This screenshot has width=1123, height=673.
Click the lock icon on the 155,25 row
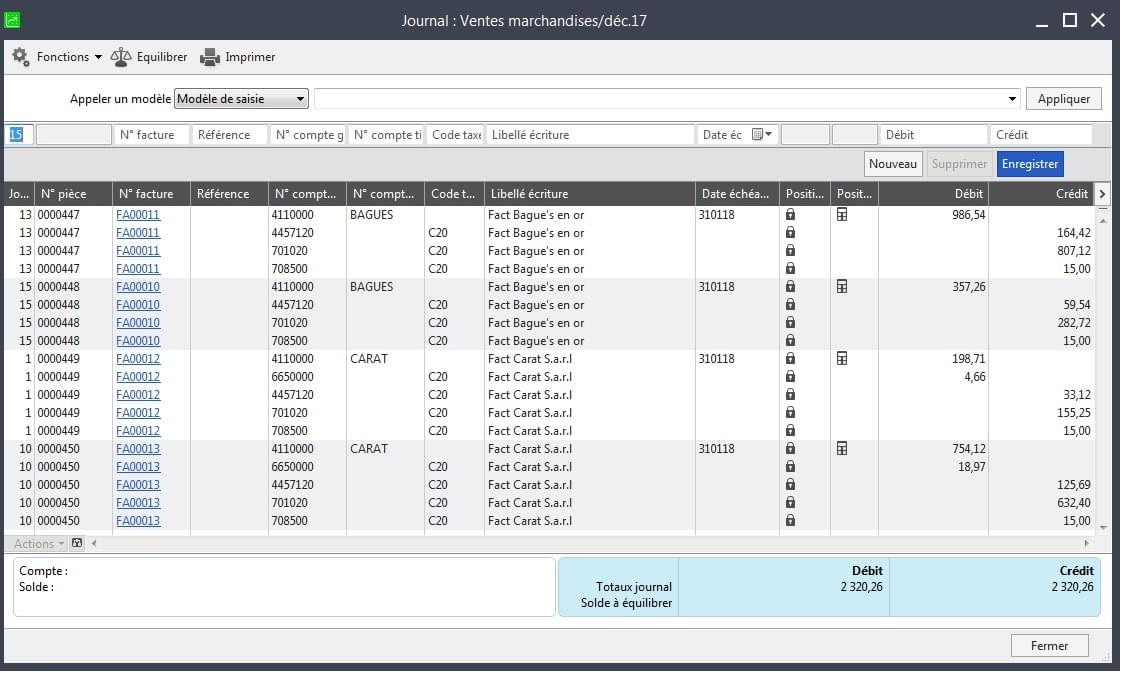[x=790, y=412]
